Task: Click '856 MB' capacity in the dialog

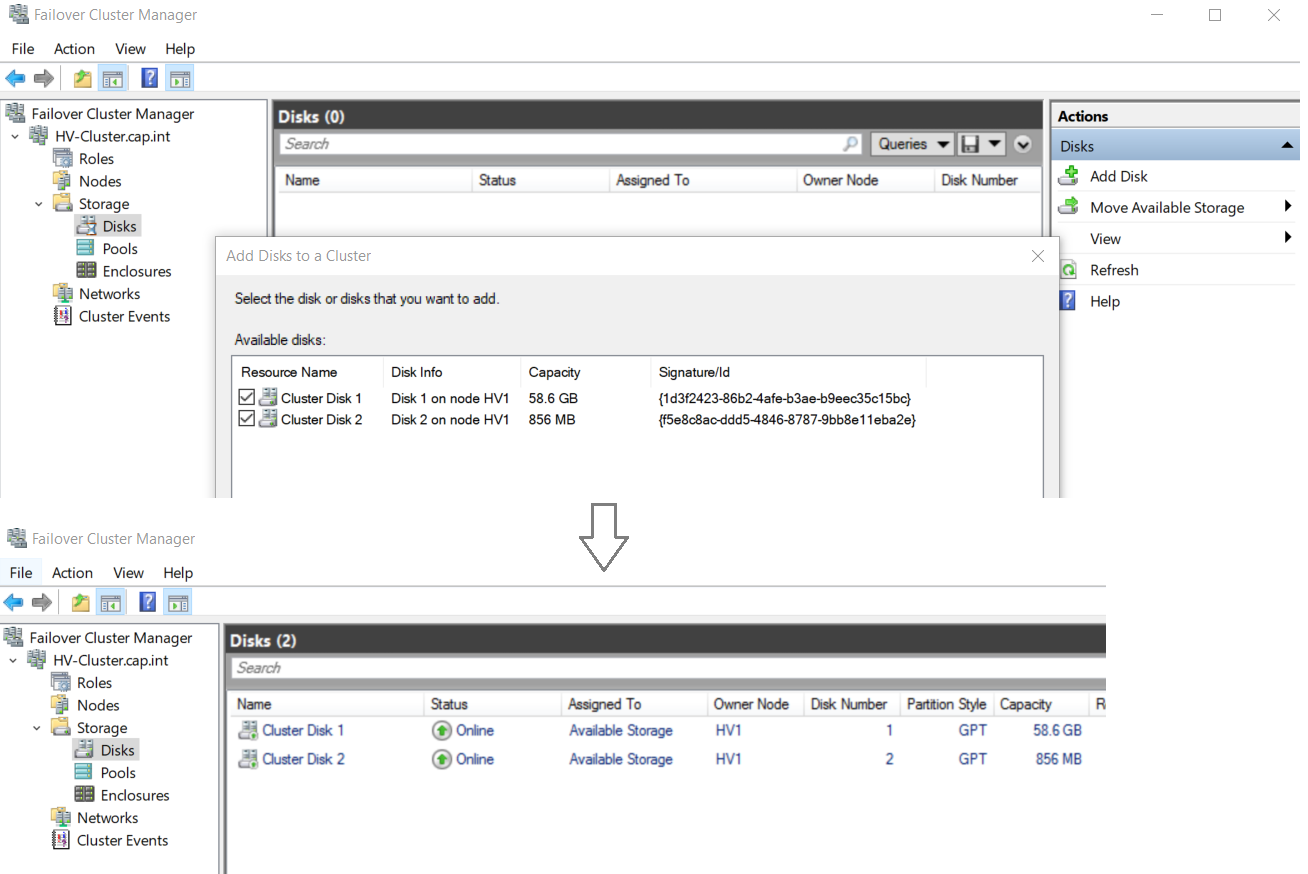Action: pos(552,420)
